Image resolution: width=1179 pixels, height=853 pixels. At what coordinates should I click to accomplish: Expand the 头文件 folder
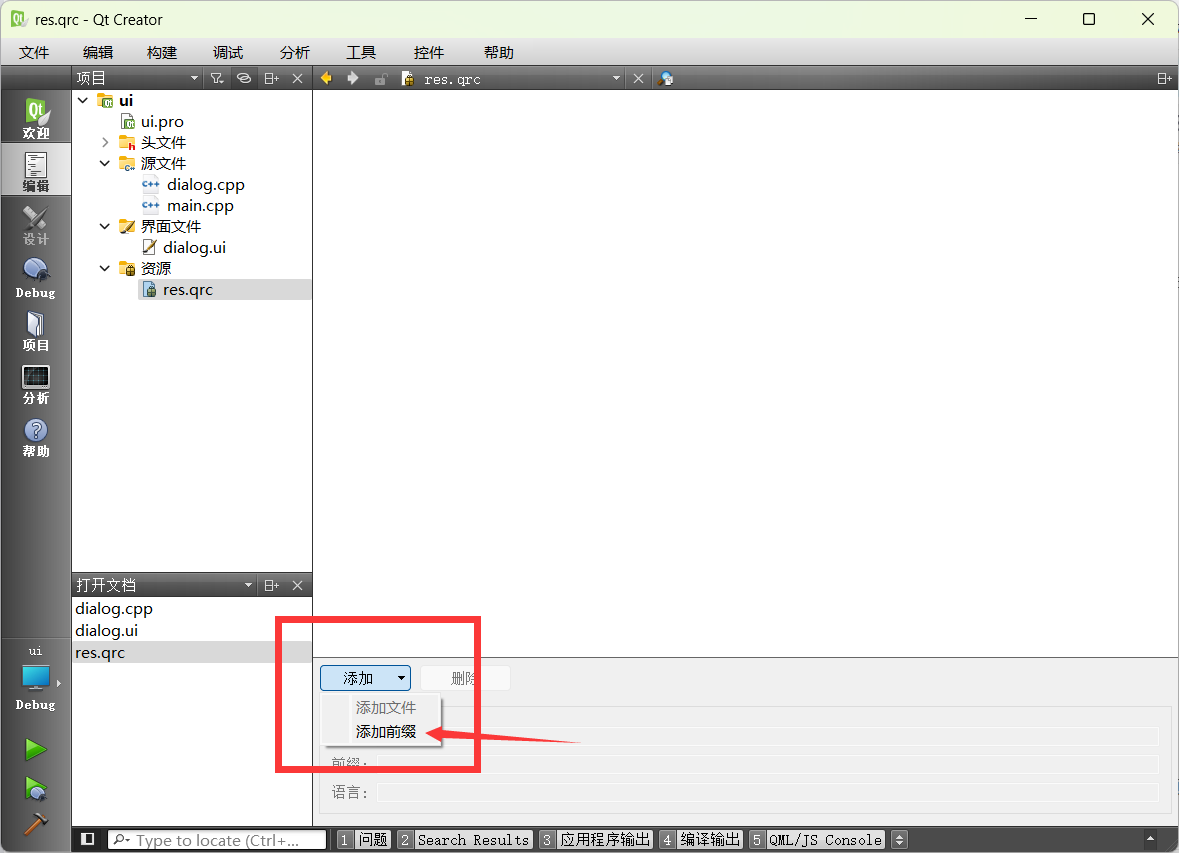105,143
